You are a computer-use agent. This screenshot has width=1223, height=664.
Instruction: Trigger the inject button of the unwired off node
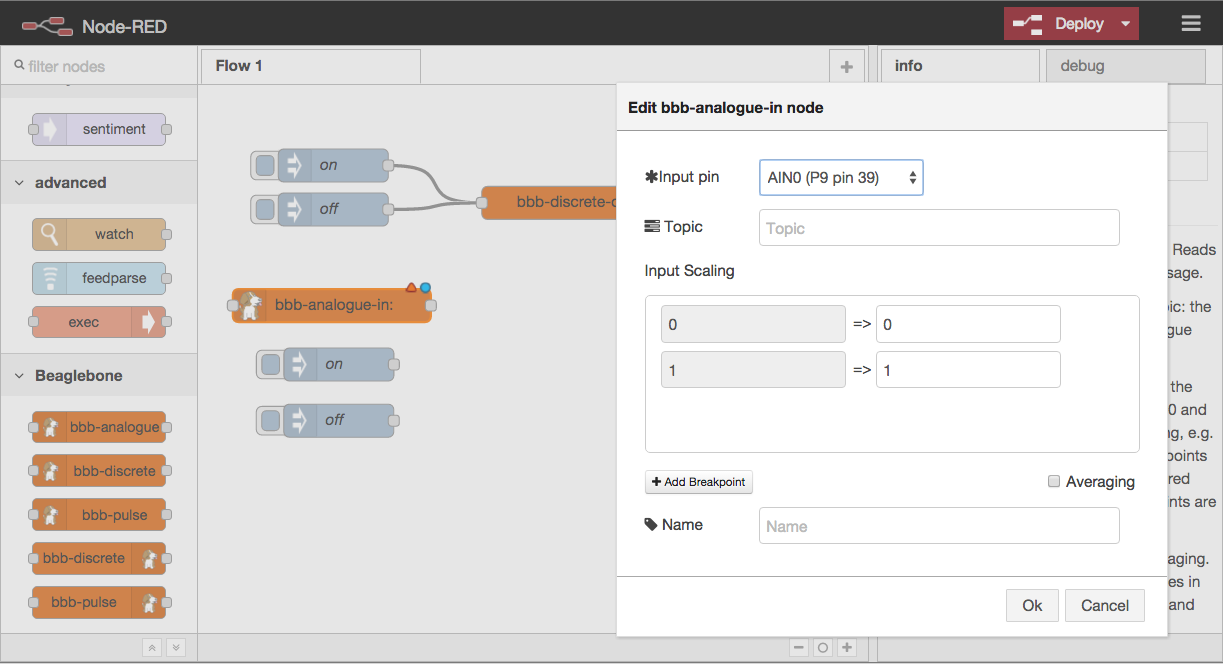click(271, 420)
